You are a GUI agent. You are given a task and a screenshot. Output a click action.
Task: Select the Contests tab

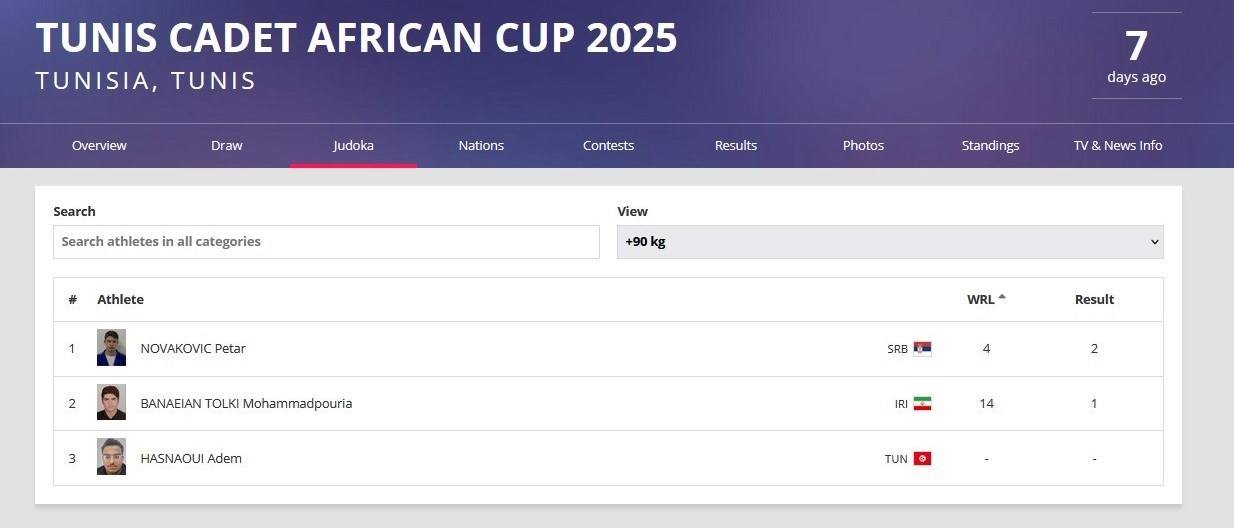(608, 146)
